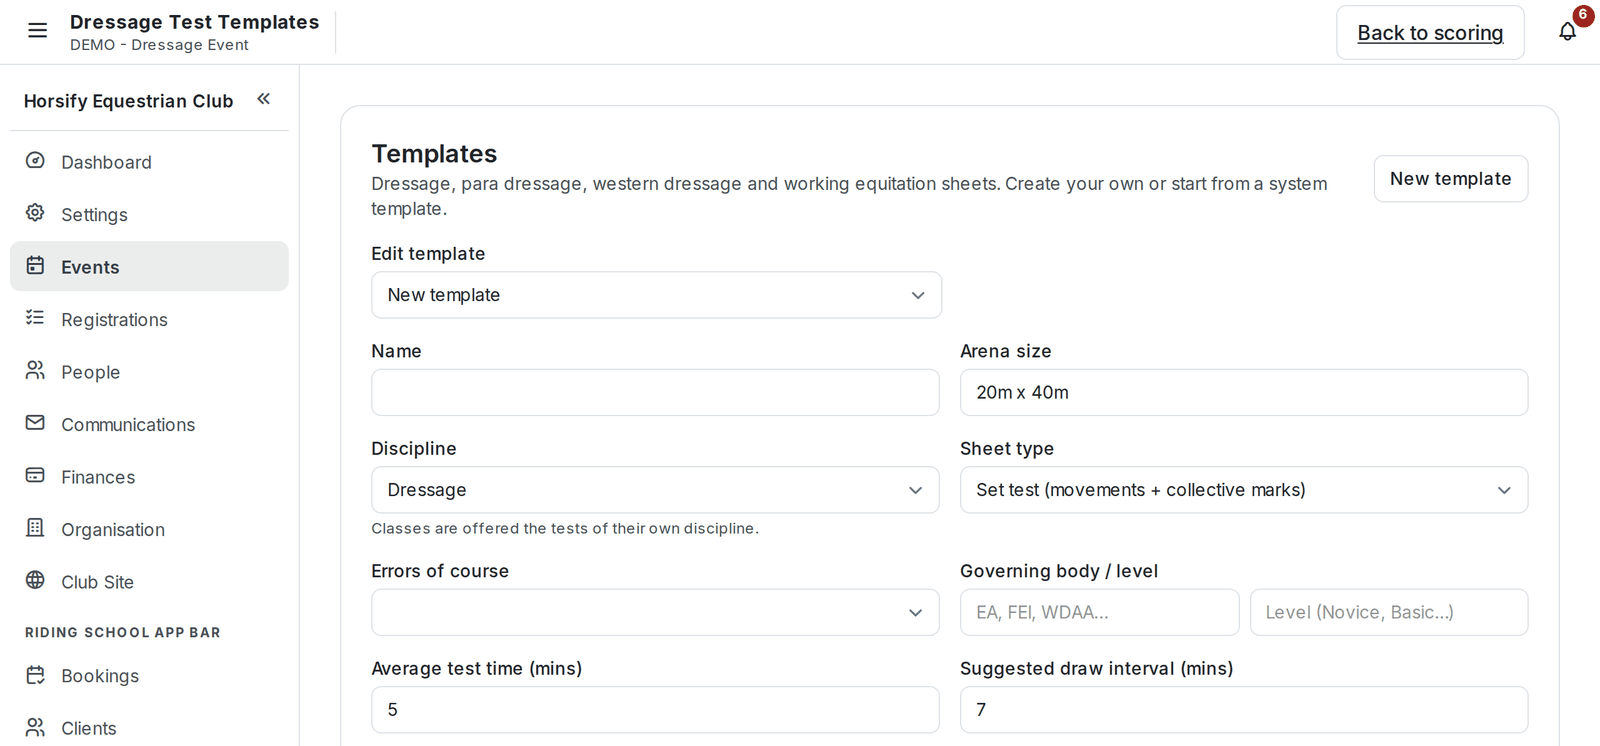Click the Level (Novice, Basic) field

tap(1389, 612)
